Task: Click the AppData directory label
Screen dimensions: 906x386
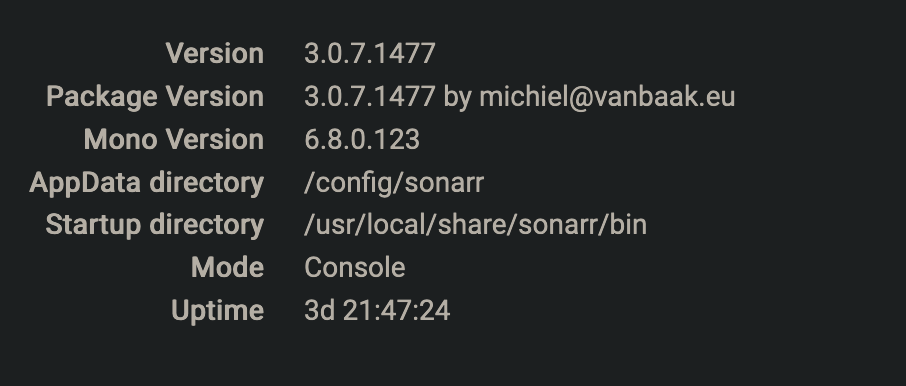Action: click(x=147, y=183)
